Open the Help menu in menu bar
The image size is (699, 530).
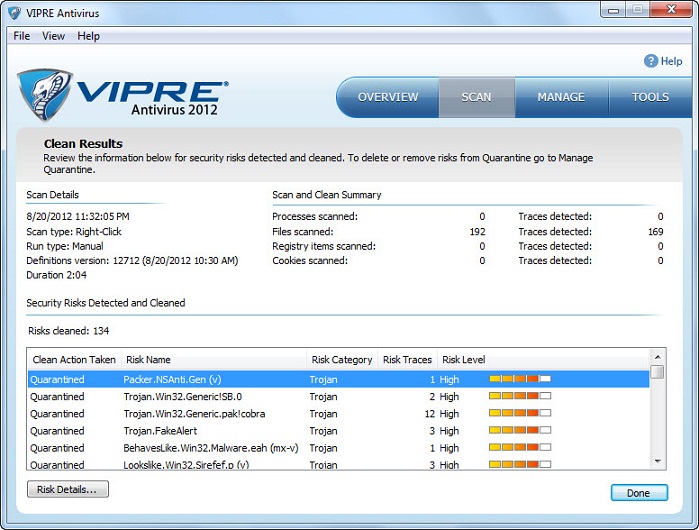[x=88, y=36]
